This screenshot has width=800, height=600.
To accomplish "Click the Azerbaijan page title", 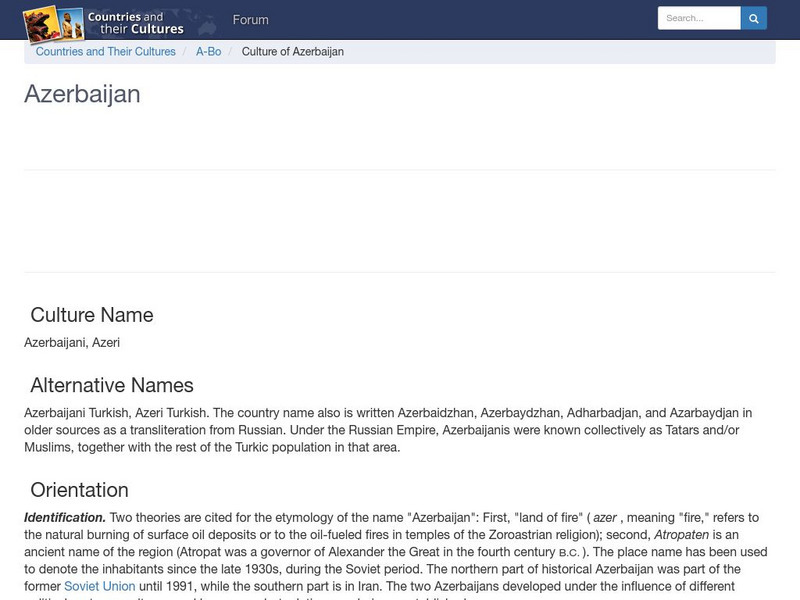I will click(82, 94).
